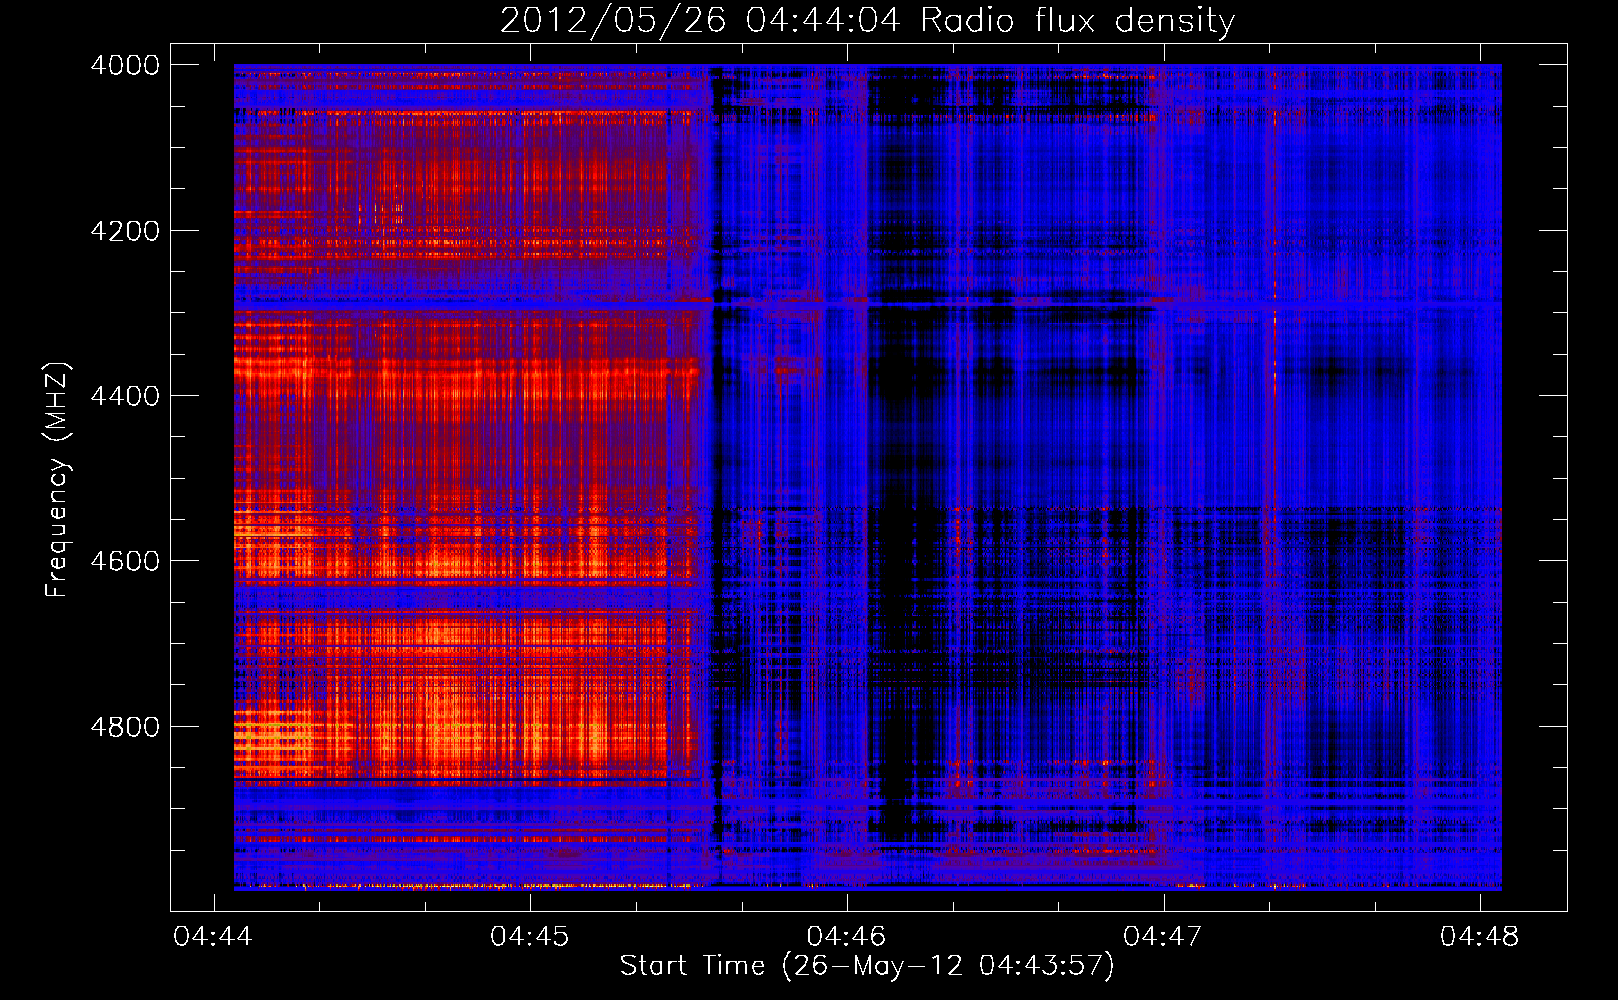This screenshot has width=1618, height=1000.
Task: Select the 4400 frequency tick label
Action: tap(125, 396)
